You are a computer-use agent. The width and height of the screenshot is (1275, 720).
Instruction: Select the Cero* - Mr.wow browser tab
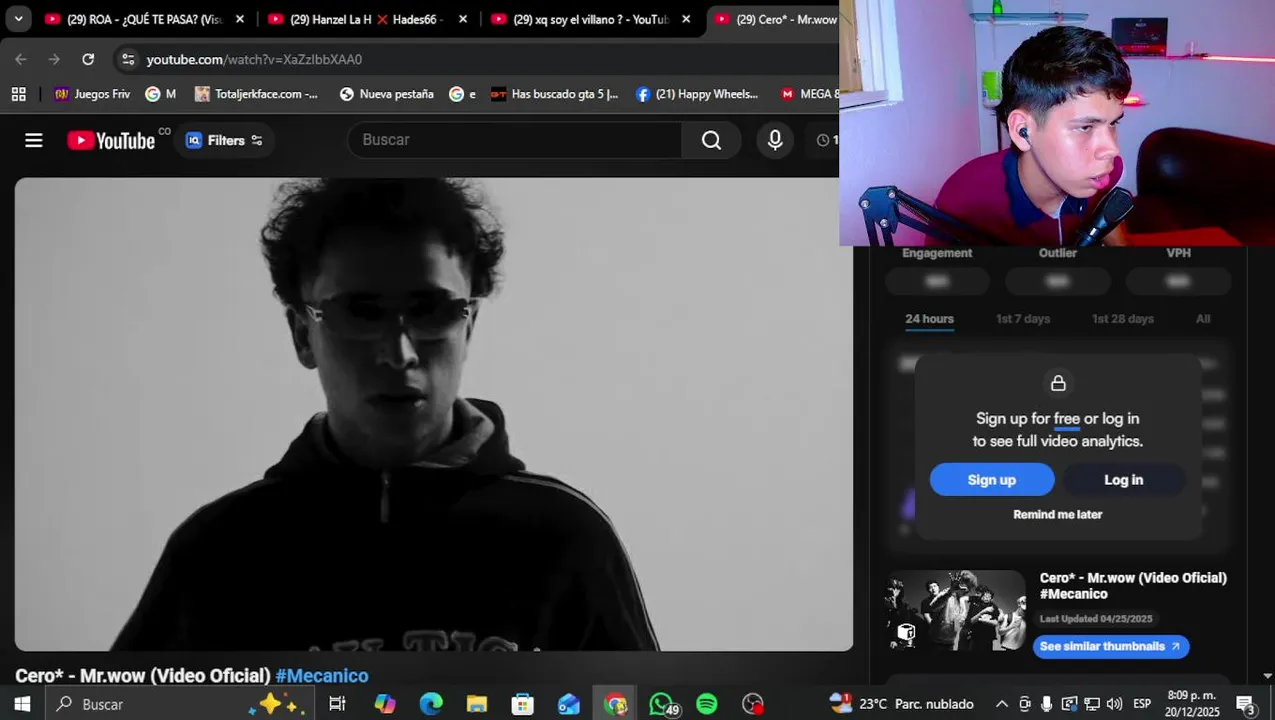[x=774, y=19]
